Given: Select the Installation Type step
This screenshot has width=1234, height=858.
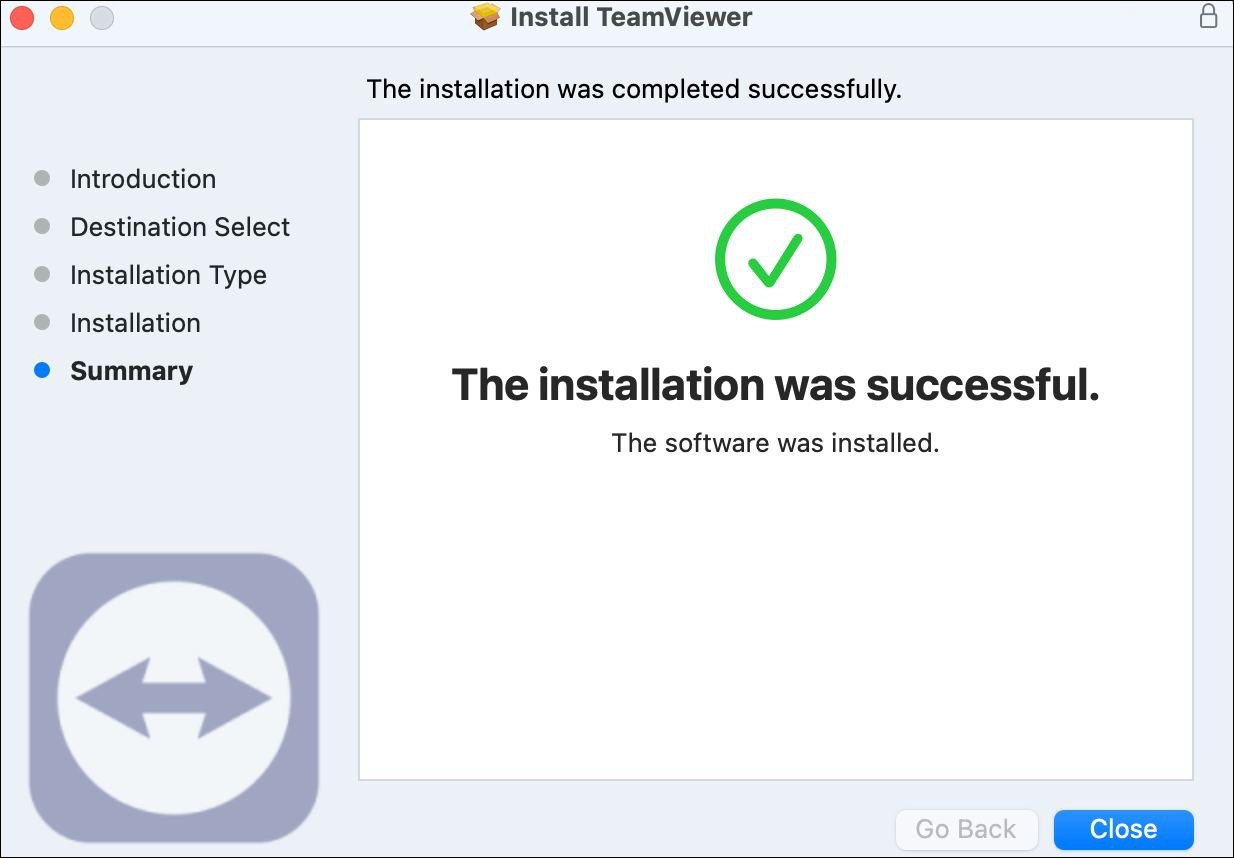Looking at the screenshot, I should coord(168,275).
